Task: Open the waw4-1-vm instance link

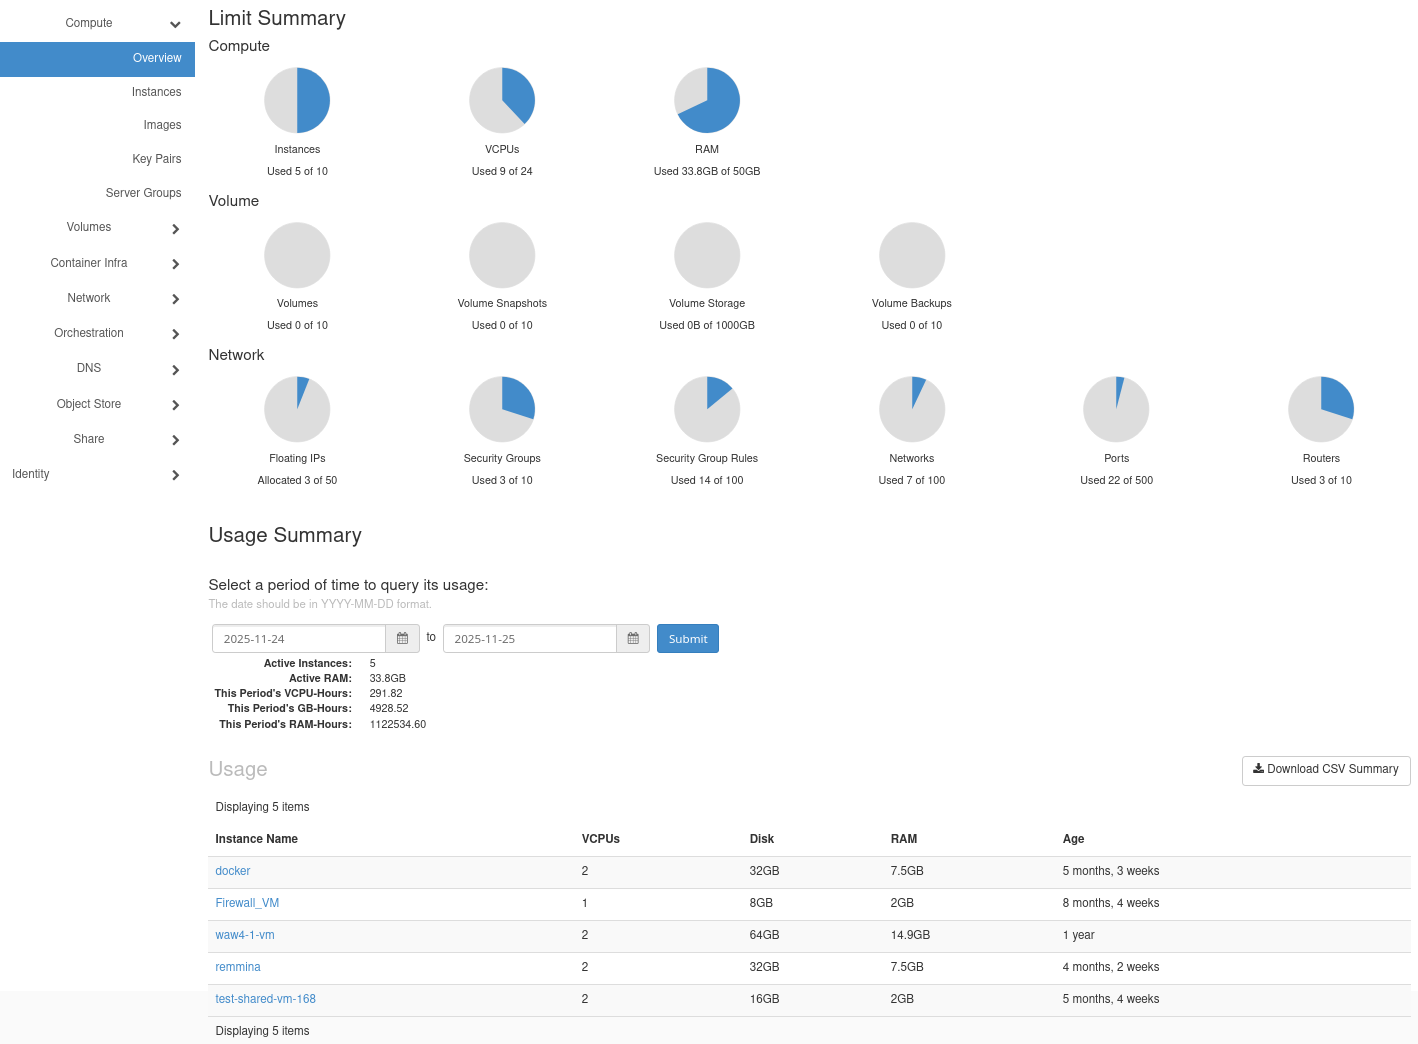Action: [x=245, y=935]
